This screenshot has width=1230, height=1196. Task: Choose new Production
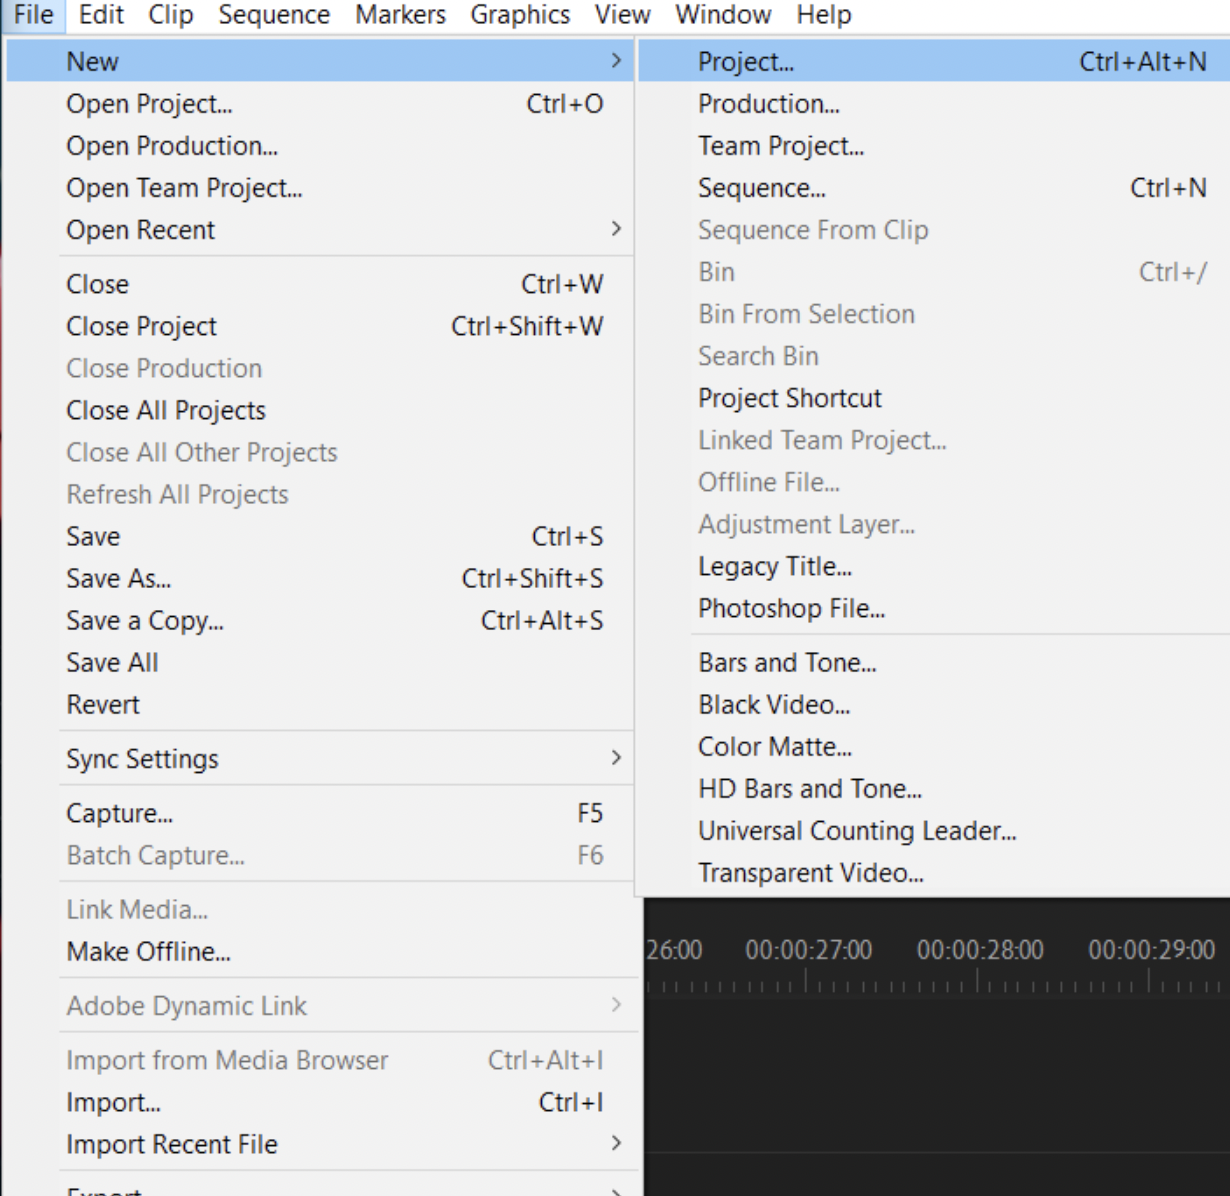[x=934, y=104]
